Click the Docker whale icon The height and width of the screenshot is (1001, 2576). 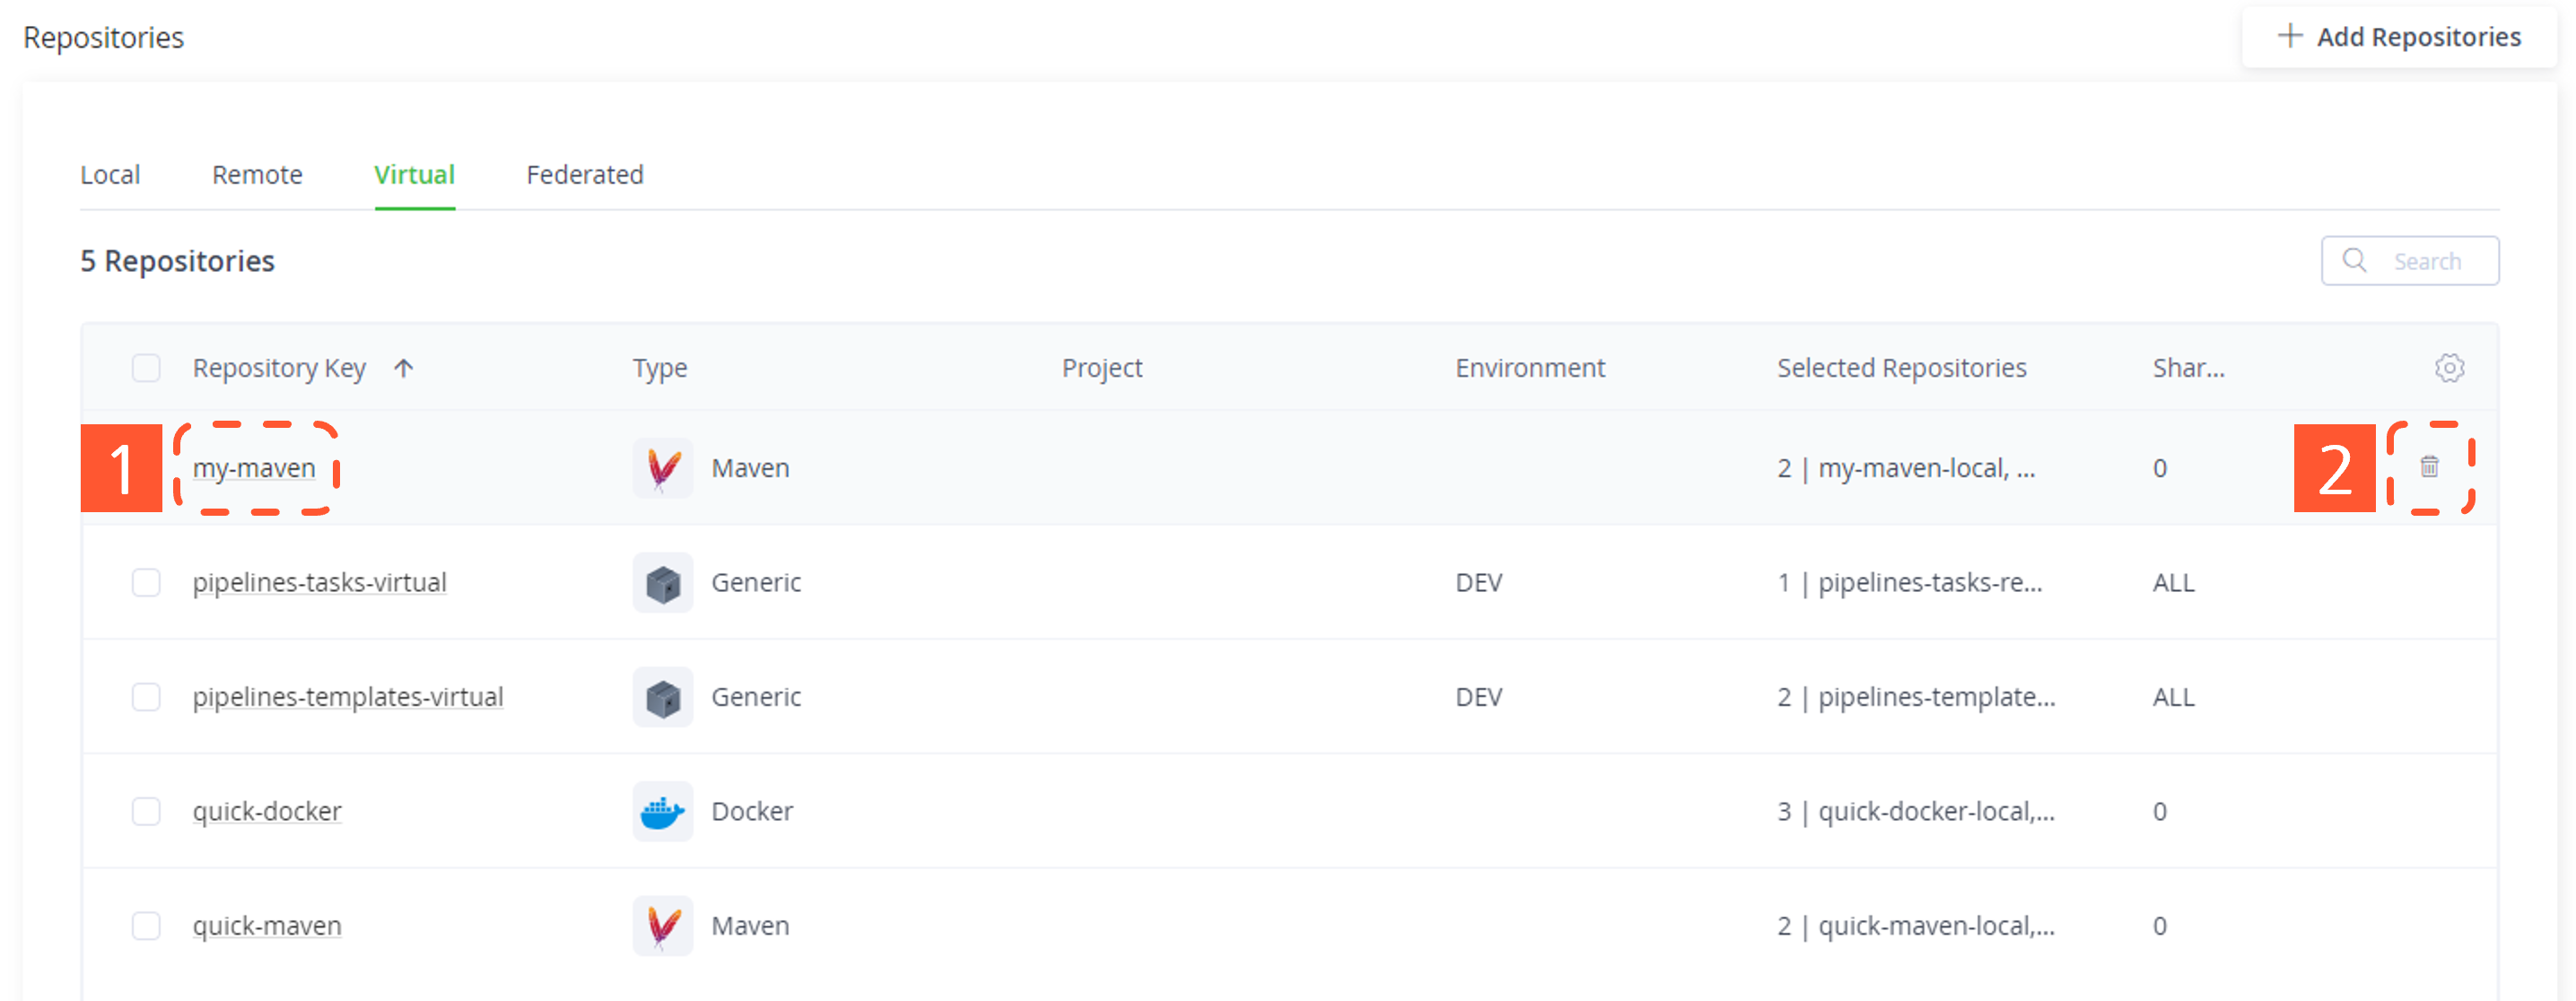(662, 811)
